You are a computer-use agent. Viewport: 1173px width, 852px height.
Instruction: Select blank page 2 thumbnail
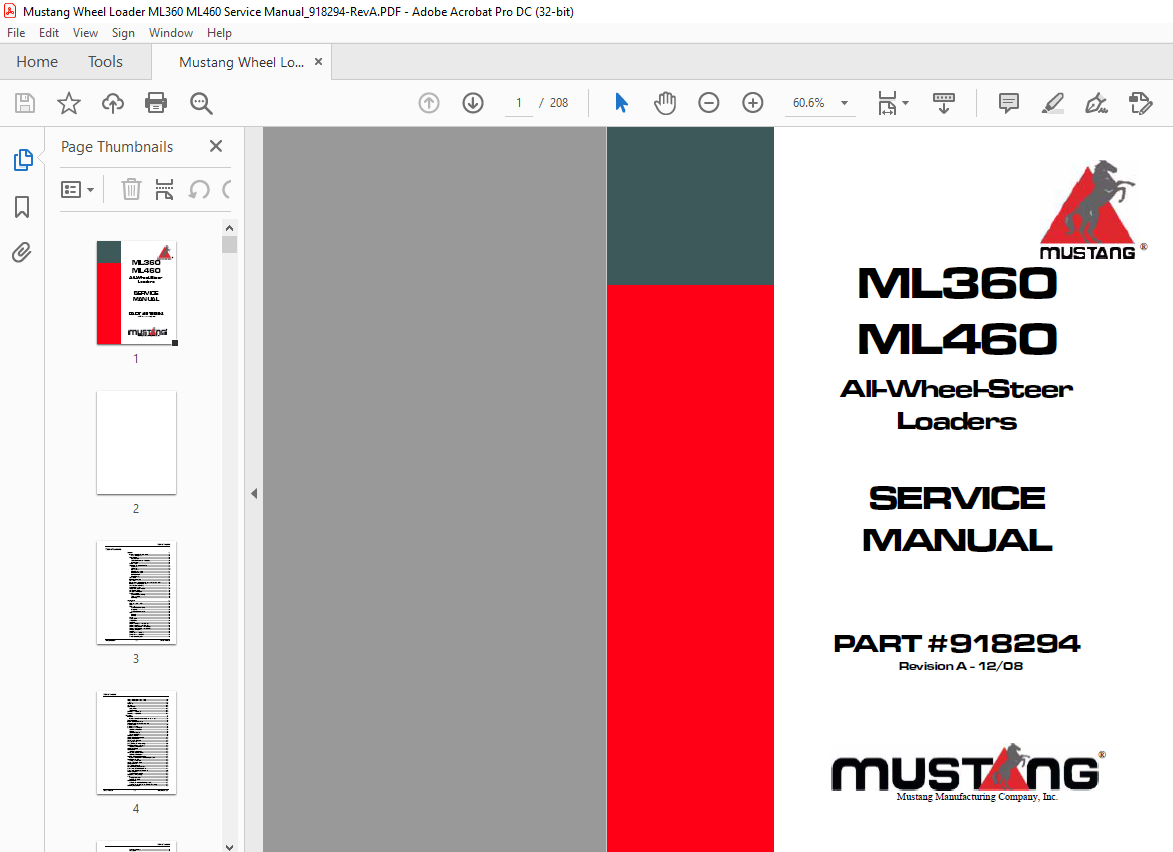click(136, 442)
